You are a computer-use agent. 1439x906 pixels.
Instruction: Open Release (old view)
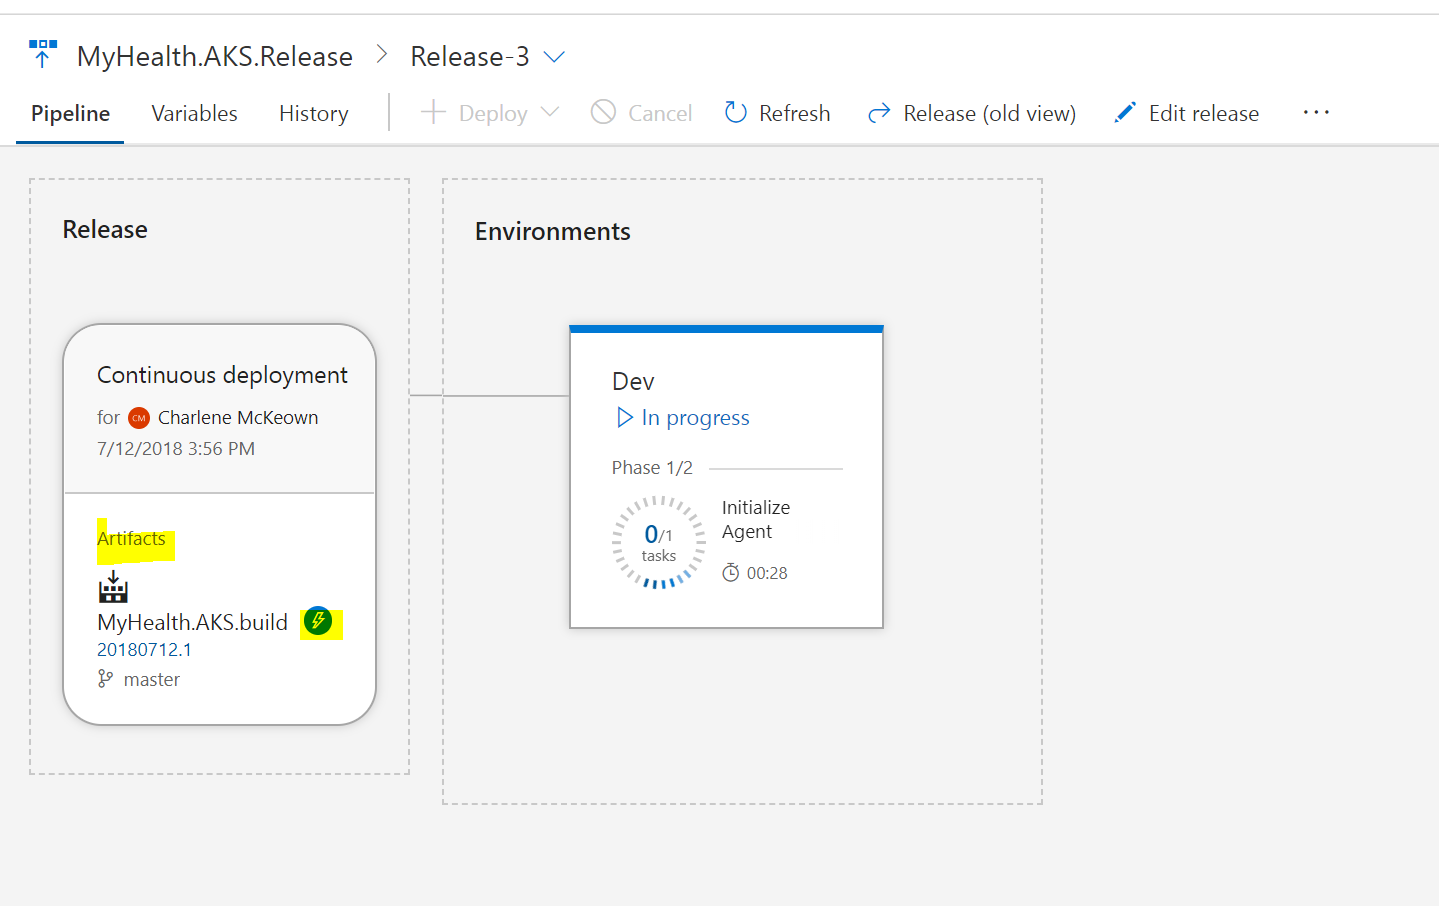990,114
